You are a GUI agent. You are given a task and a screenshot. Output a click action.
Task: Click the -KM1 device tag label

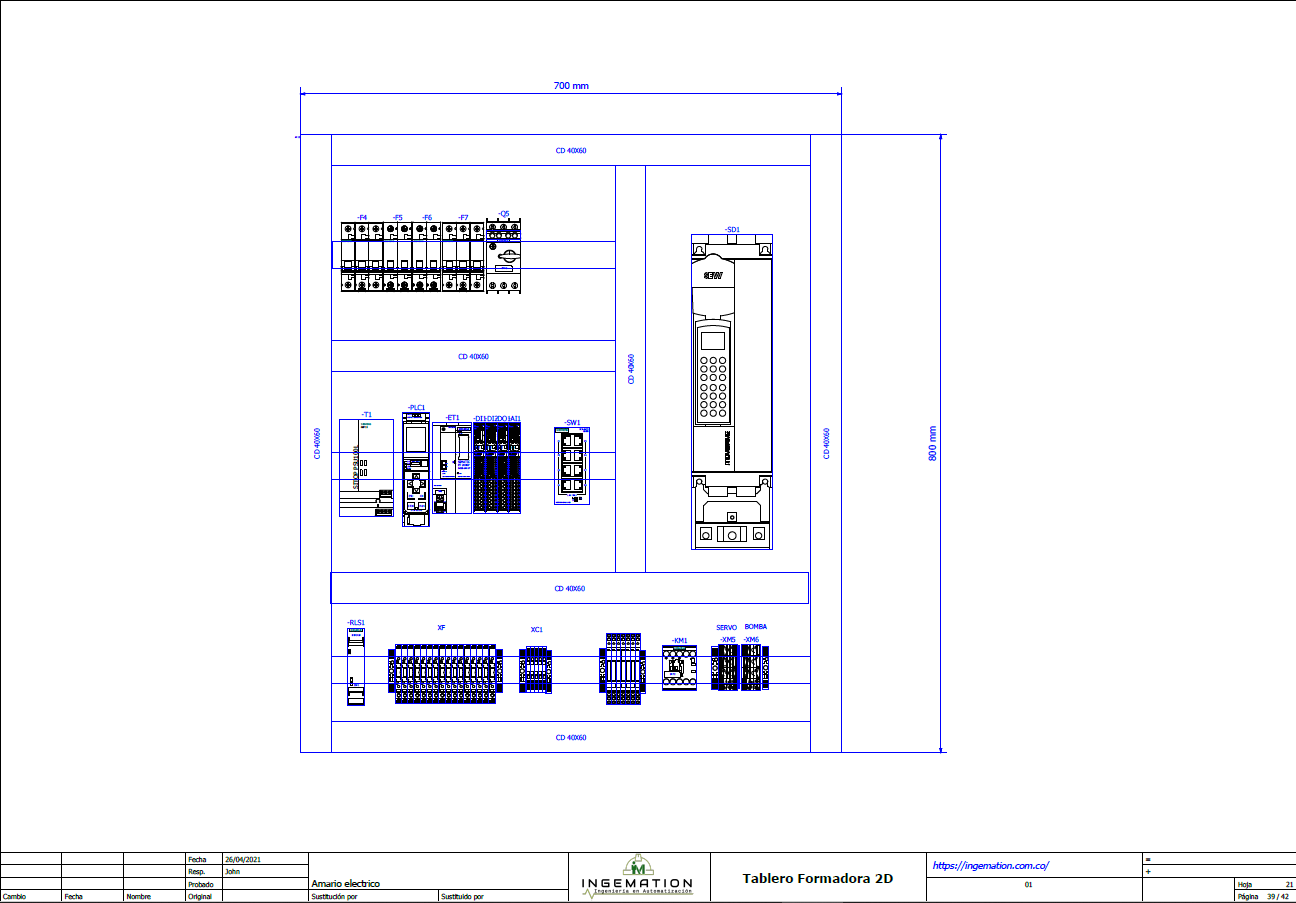point(680,641)
